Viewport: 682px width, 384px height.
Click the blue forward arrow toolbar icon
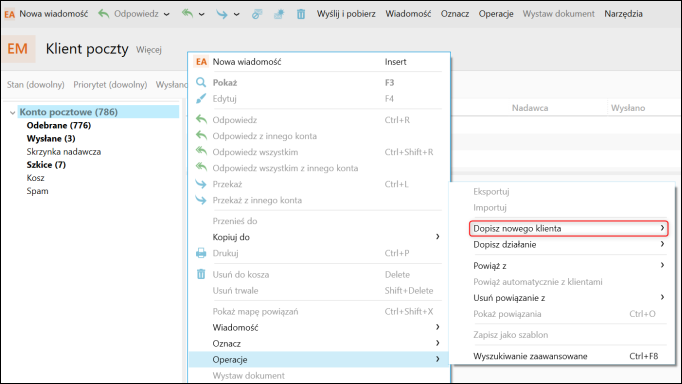(x=222, y=14)
